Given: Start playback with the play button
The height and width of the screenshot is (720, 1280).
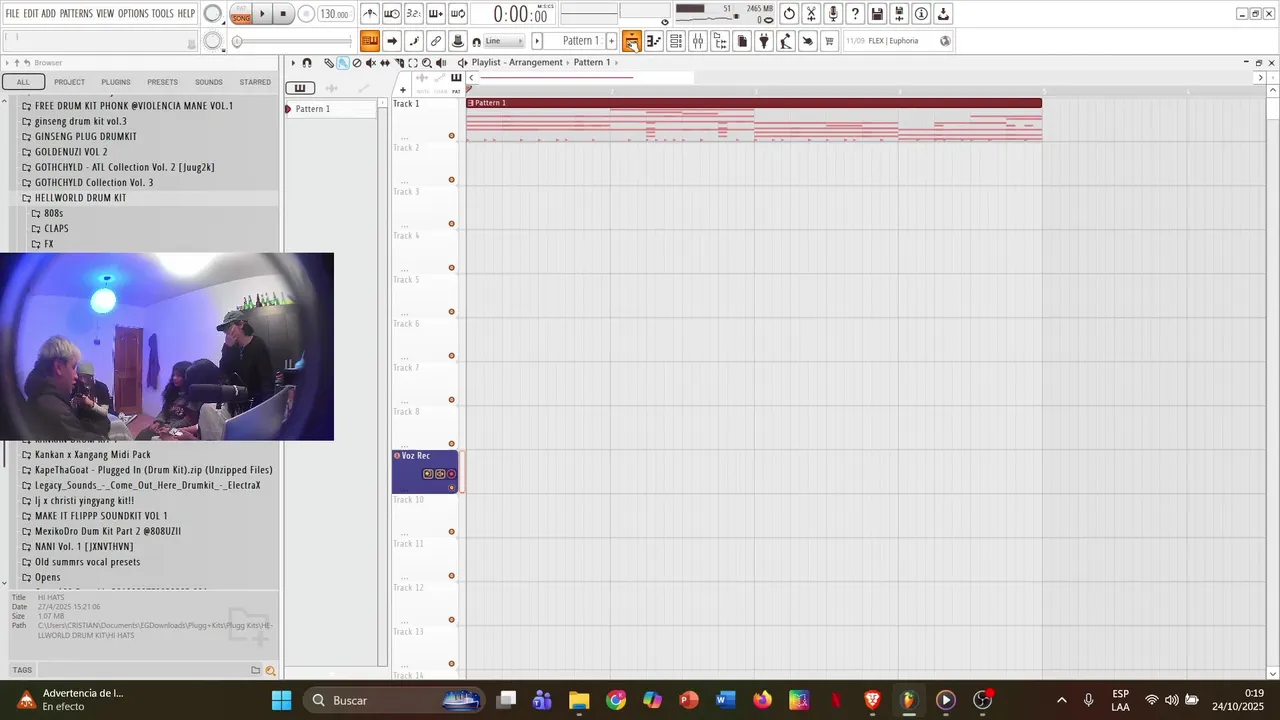Looking at the screenshot, I should pyautogui.click(x=262, y=14).
